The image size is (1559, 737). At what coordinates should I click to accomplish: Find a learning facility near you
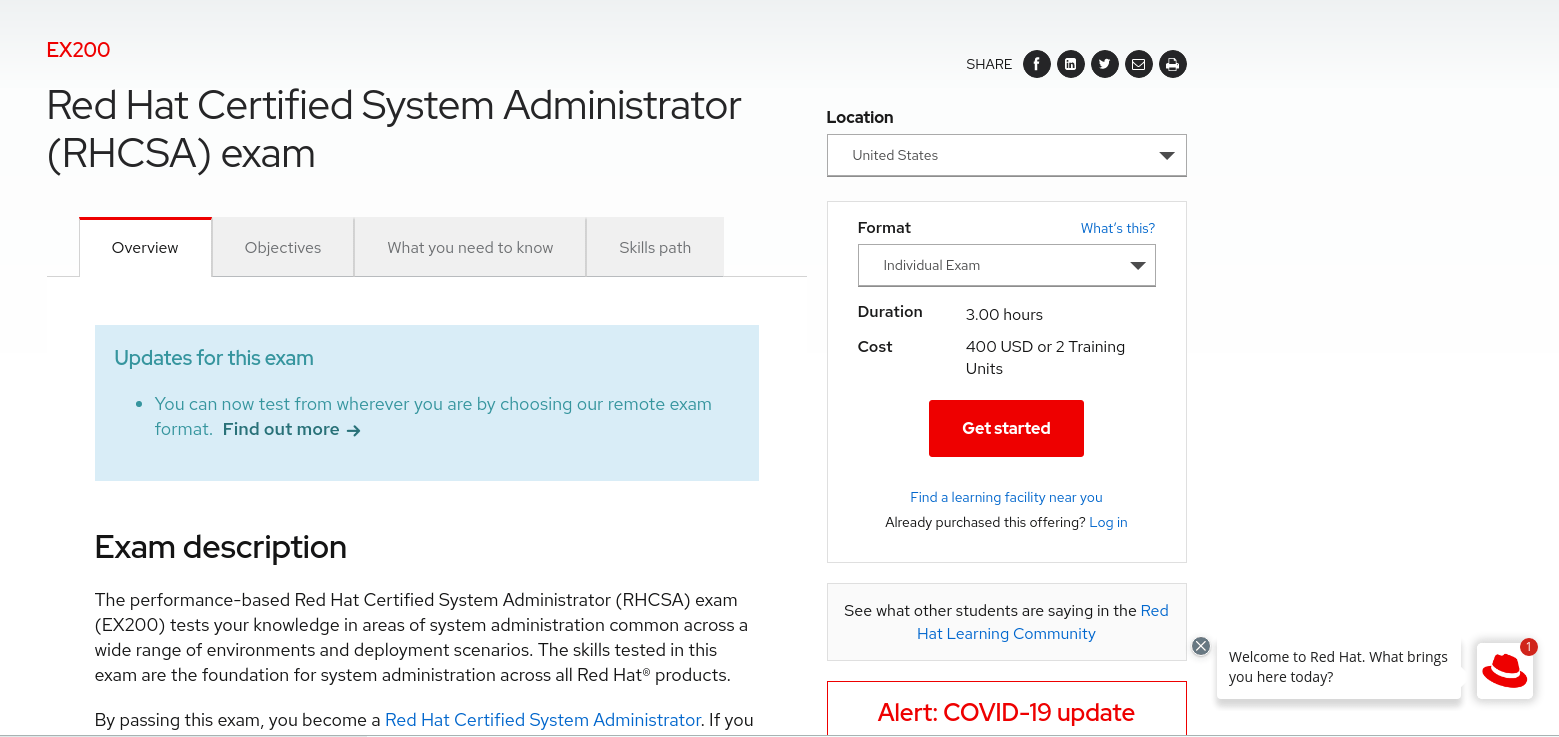(1006, 497)
